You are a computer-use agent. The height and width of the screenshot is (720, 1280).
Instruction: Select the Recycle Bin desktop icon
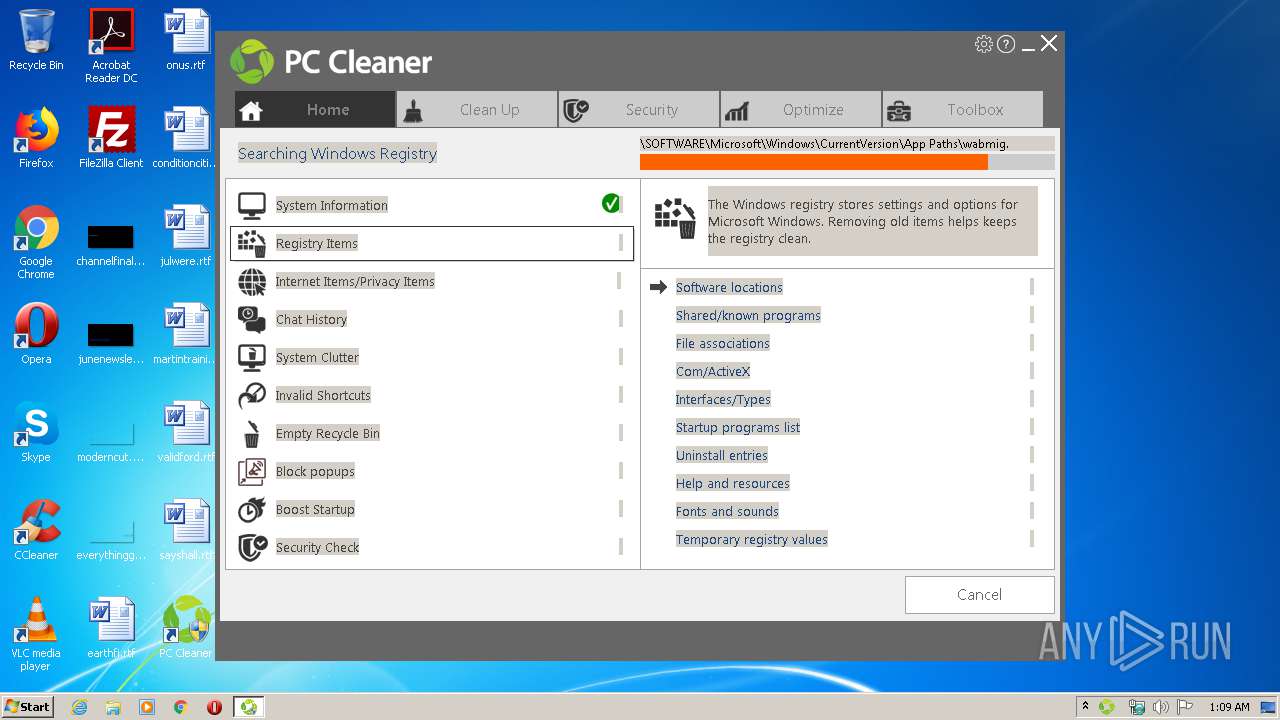coord(36,40)
